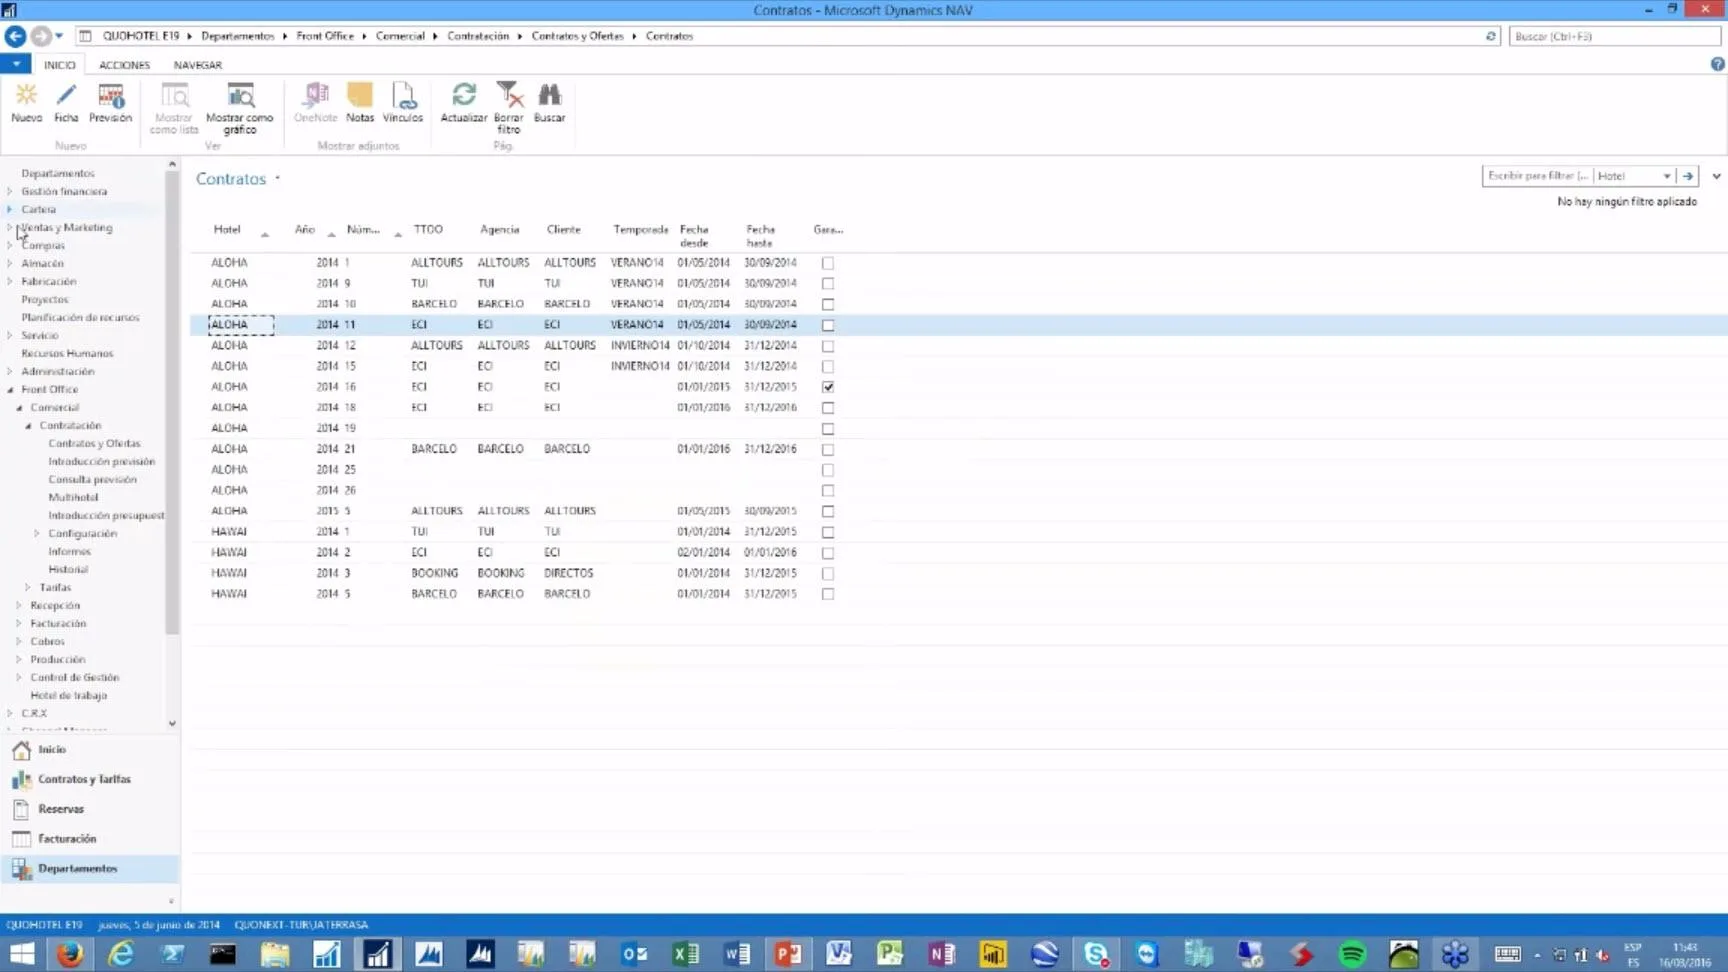Expand the Tarifas tree node
The image size is (1728, 972).
[28, 588]
